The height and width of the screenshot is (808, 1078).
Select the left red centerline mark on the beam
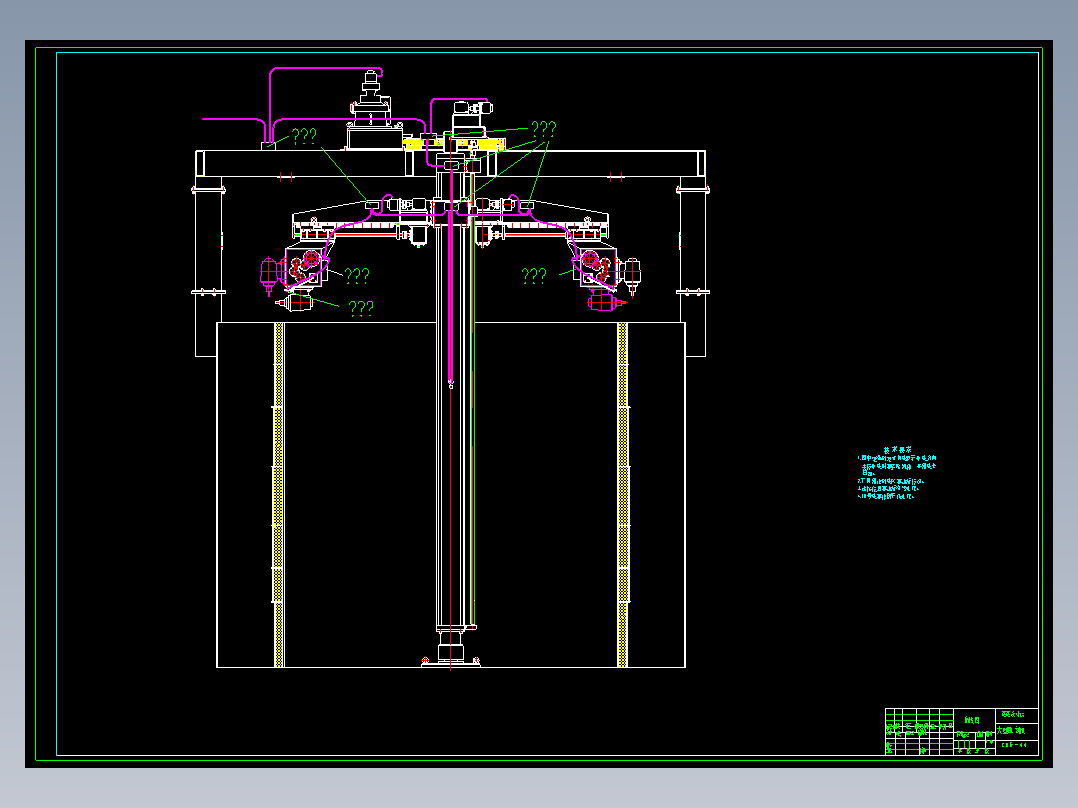287,177
